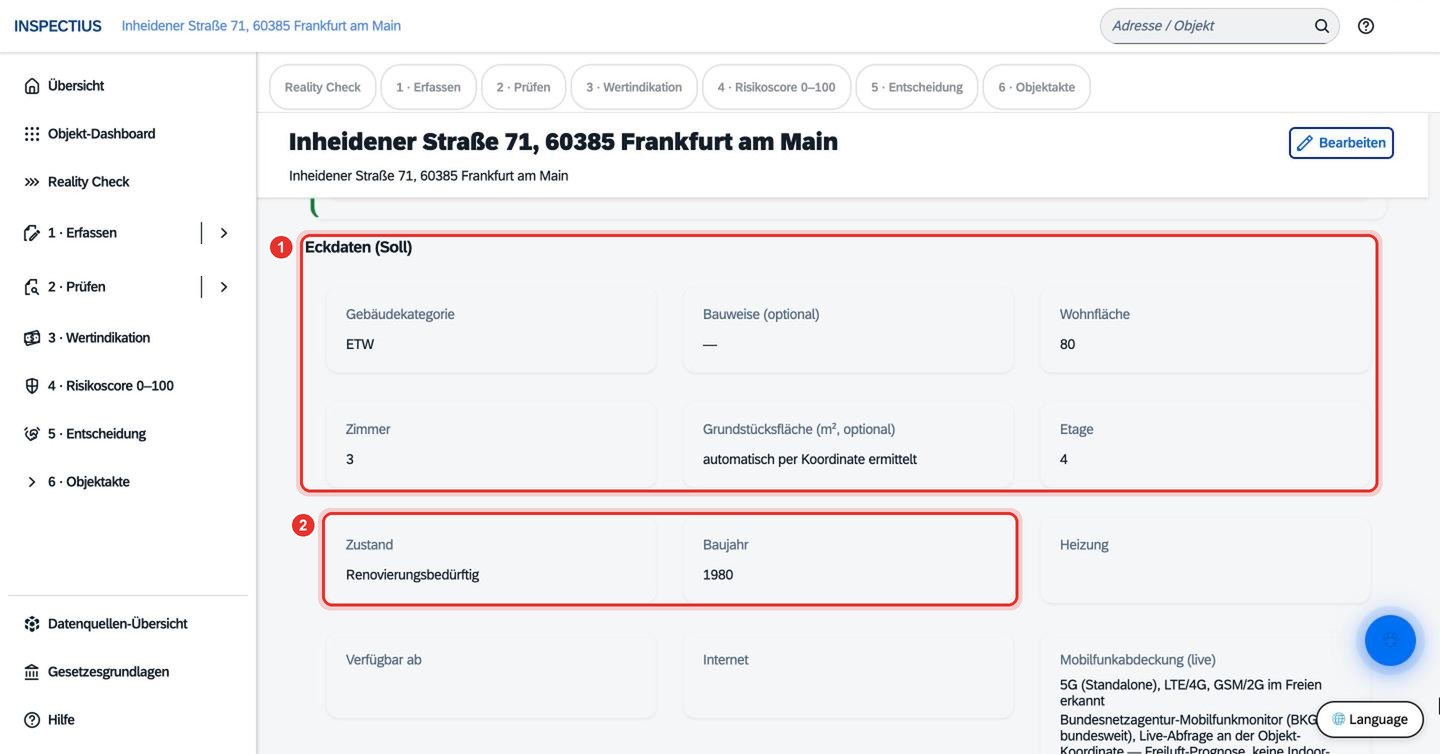Viewport: 1440px width, 754px height.
Task: Click the search magnifier icon
Action: [1322, 26]
